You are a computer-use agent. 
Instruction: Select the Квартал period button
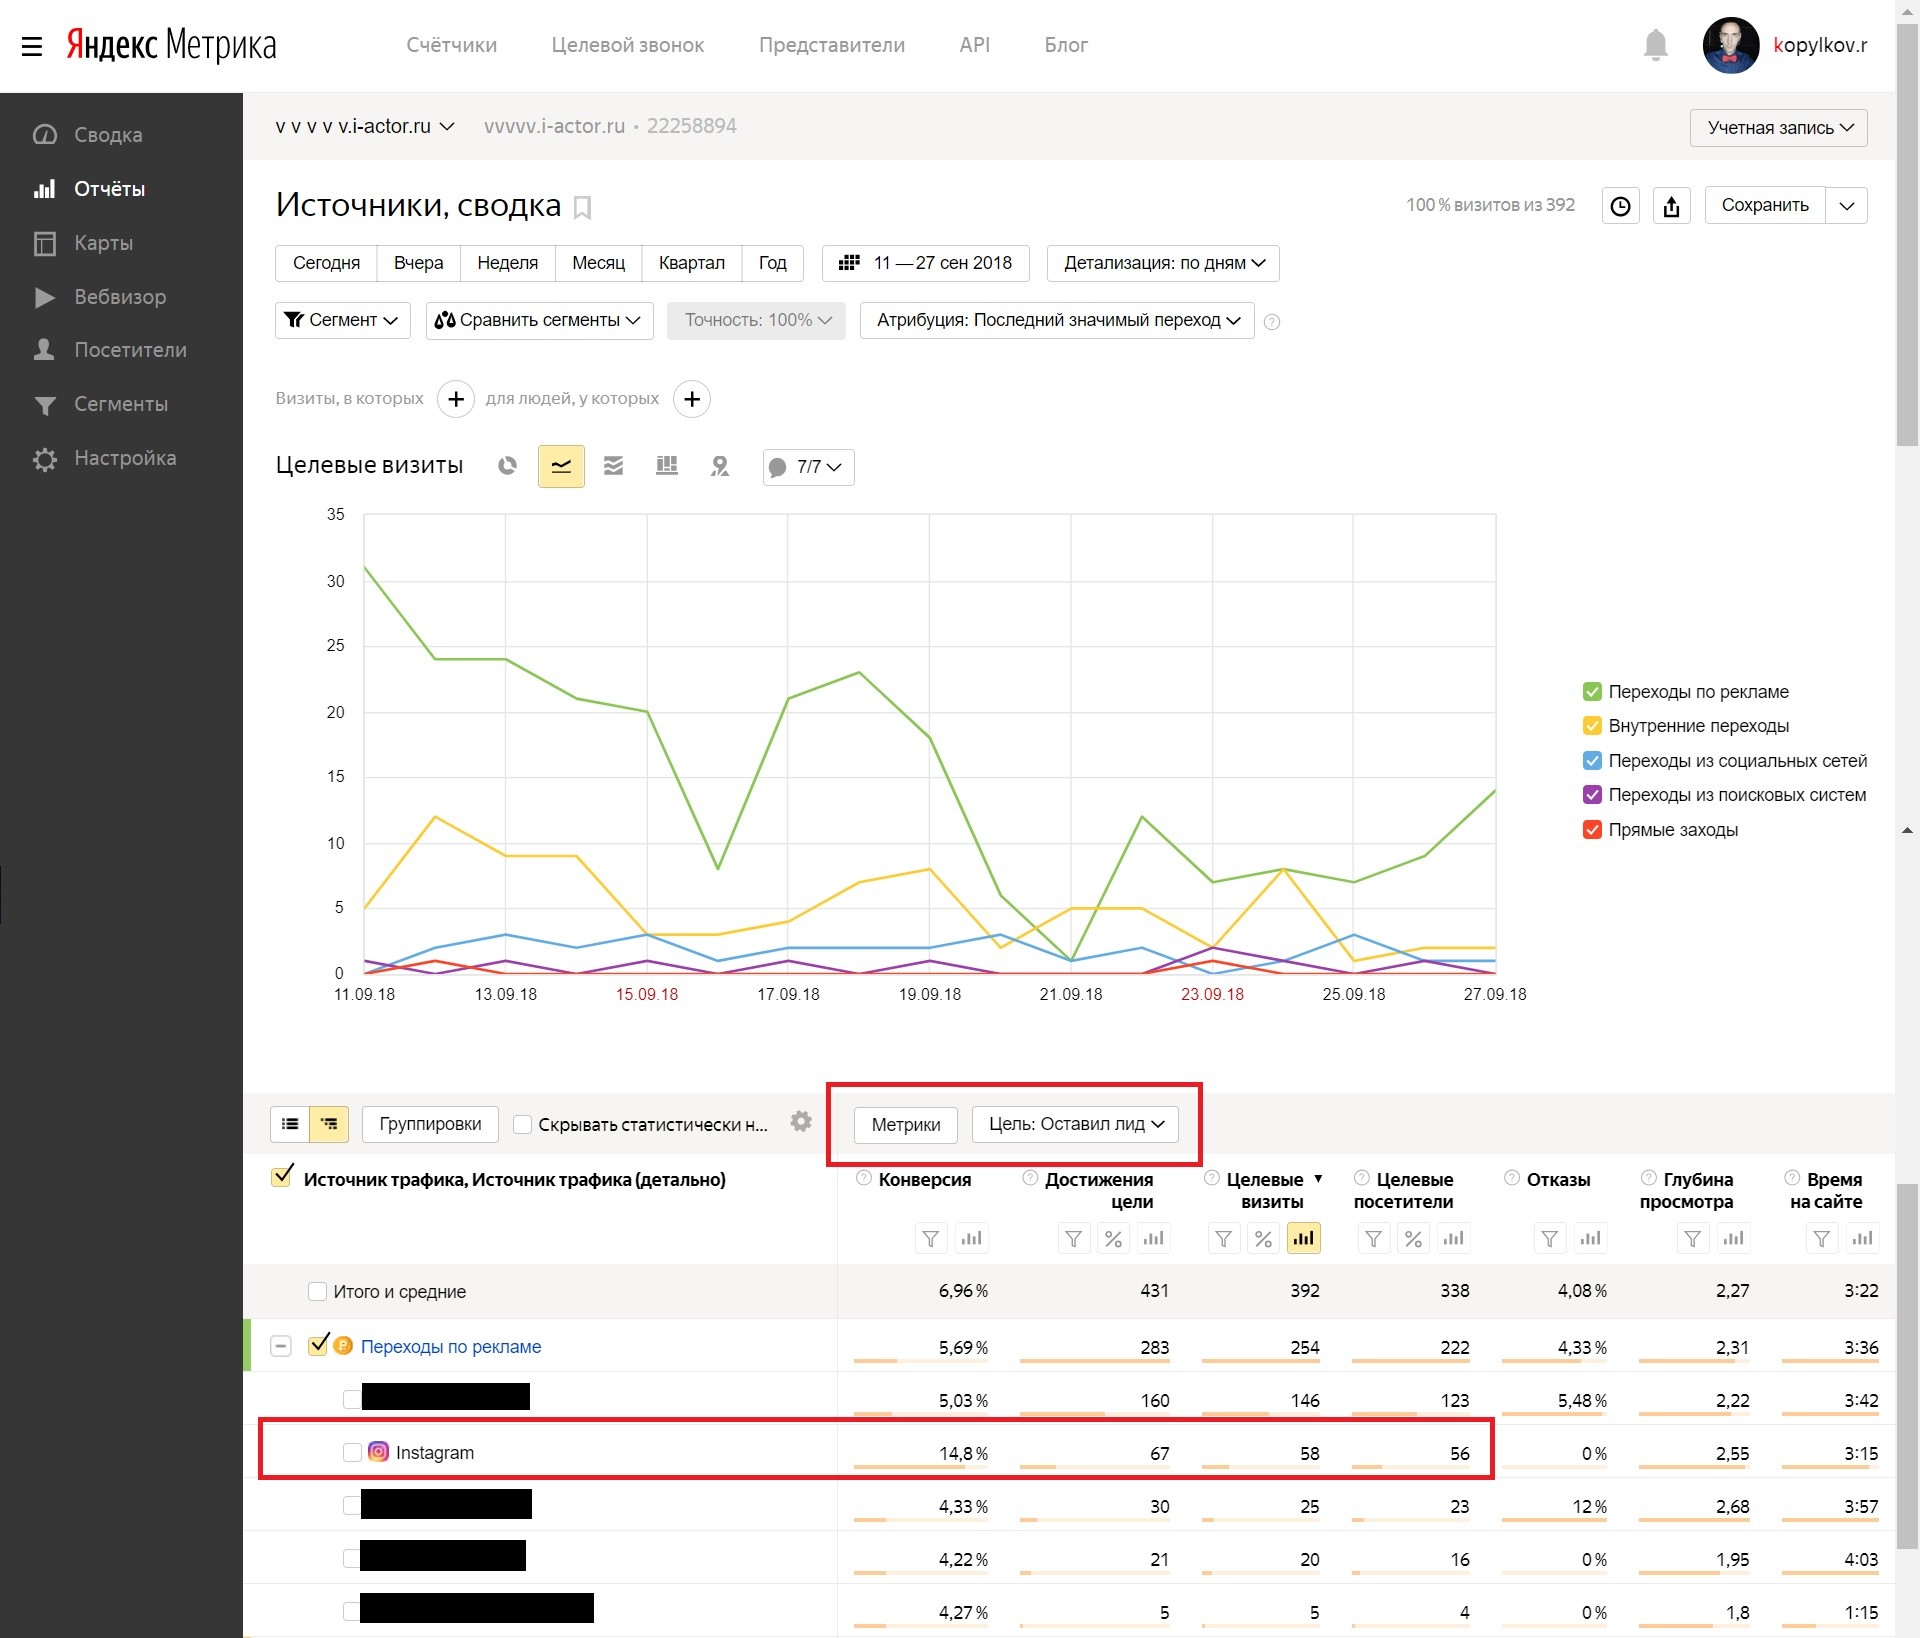tap(691, 263)
